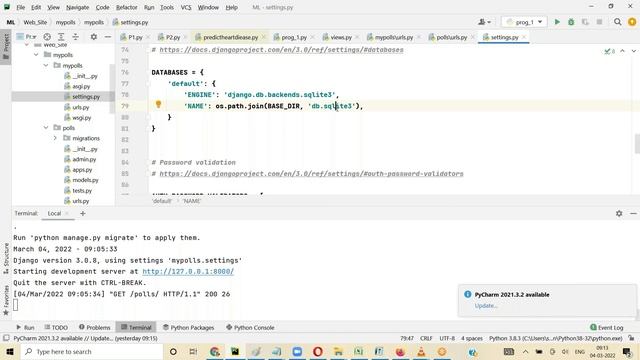Image resolution: width=640 pixels, height=360 pixels.
Task: Expand all in Project panel
Action: coord(61,37)
